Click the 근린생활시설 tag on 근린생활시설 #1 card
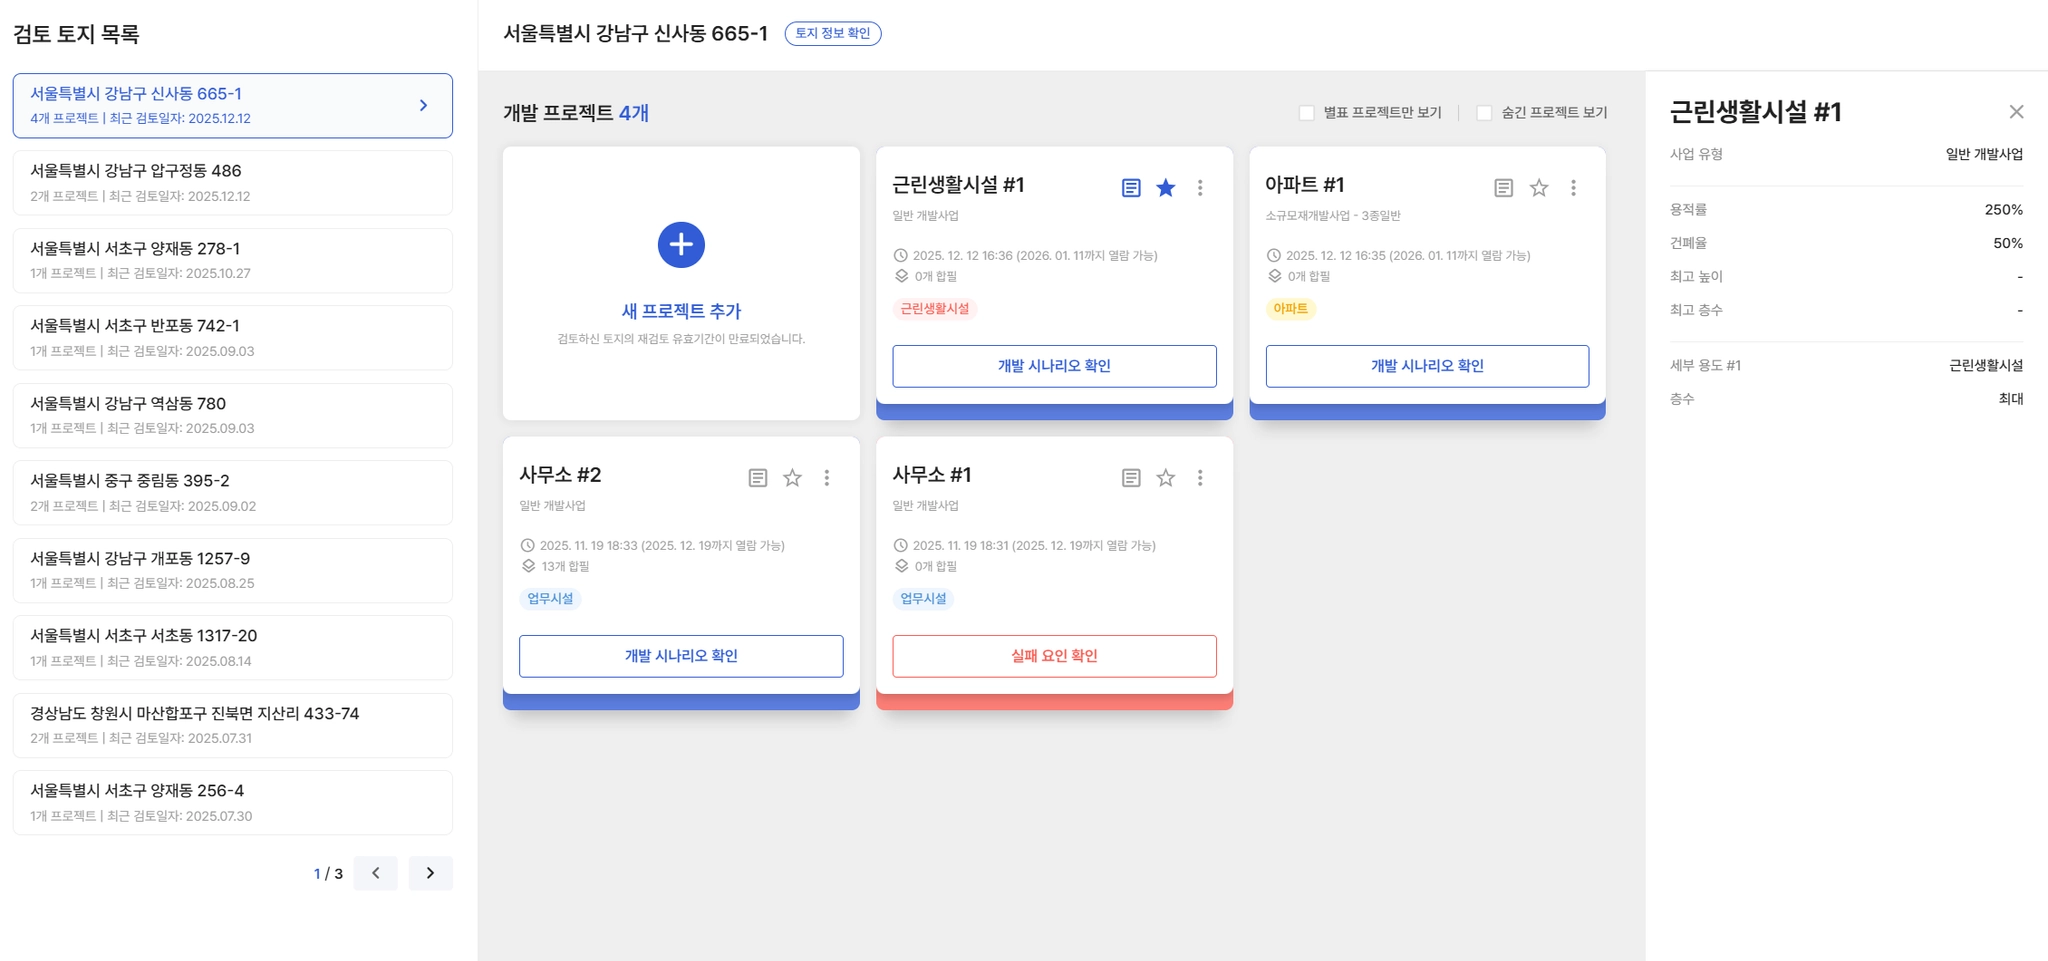Screen dimensions: 2048x961 (935, 309)
